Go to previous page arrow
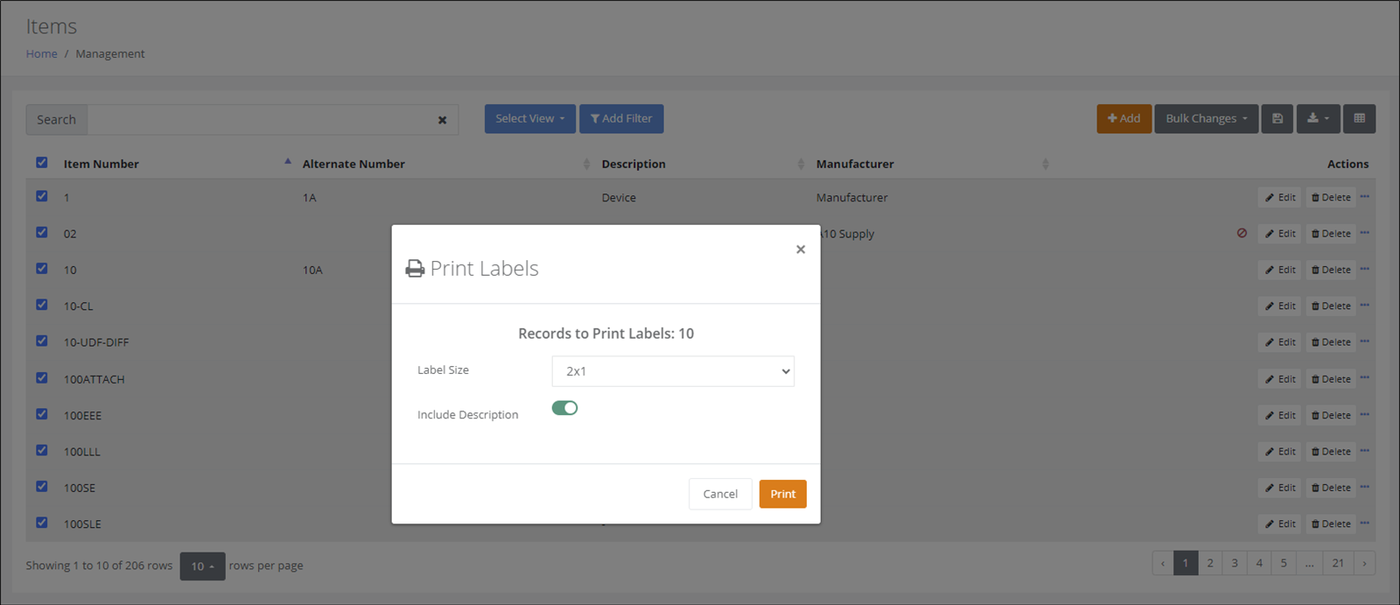This screenshot has width=1400, height=605. coord(1163,563)
